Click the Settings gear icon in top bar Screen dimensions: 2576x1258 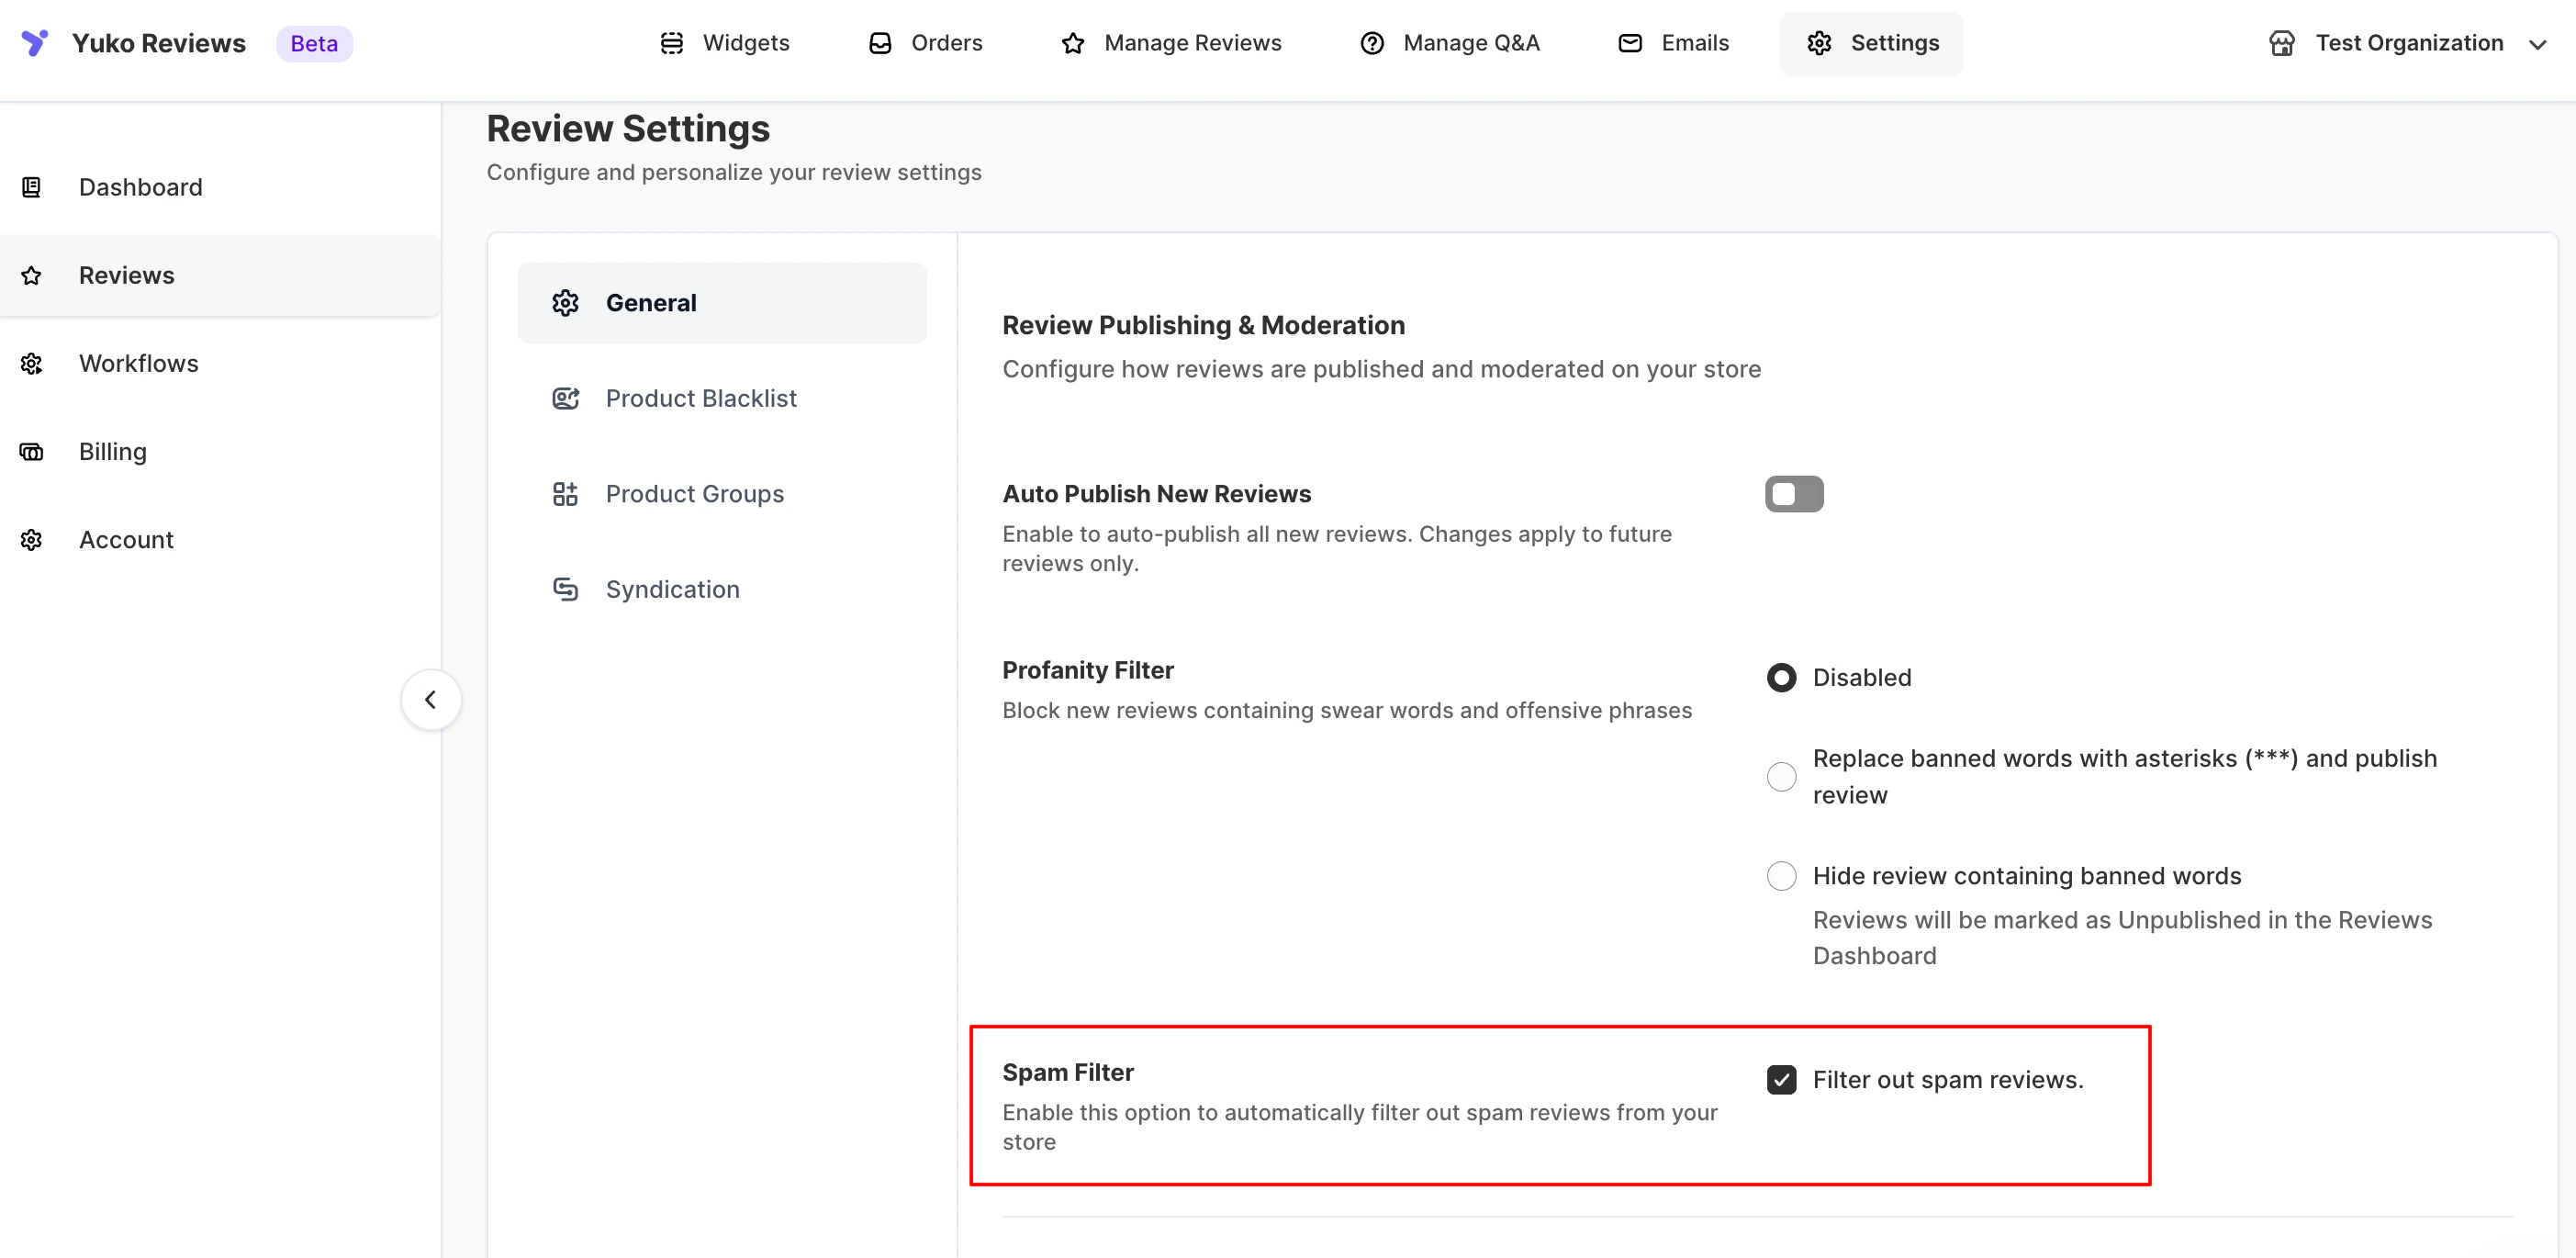coord(1819,43)
